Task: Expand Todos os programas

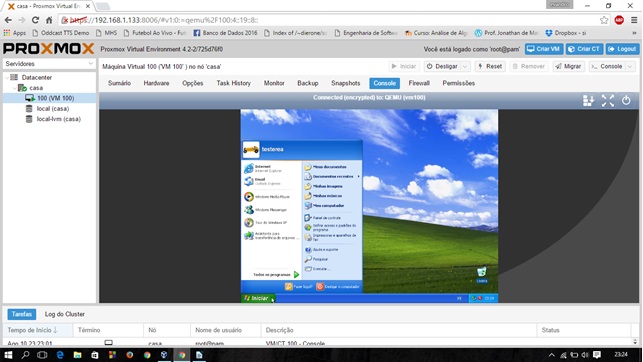Action: (276, 275)
